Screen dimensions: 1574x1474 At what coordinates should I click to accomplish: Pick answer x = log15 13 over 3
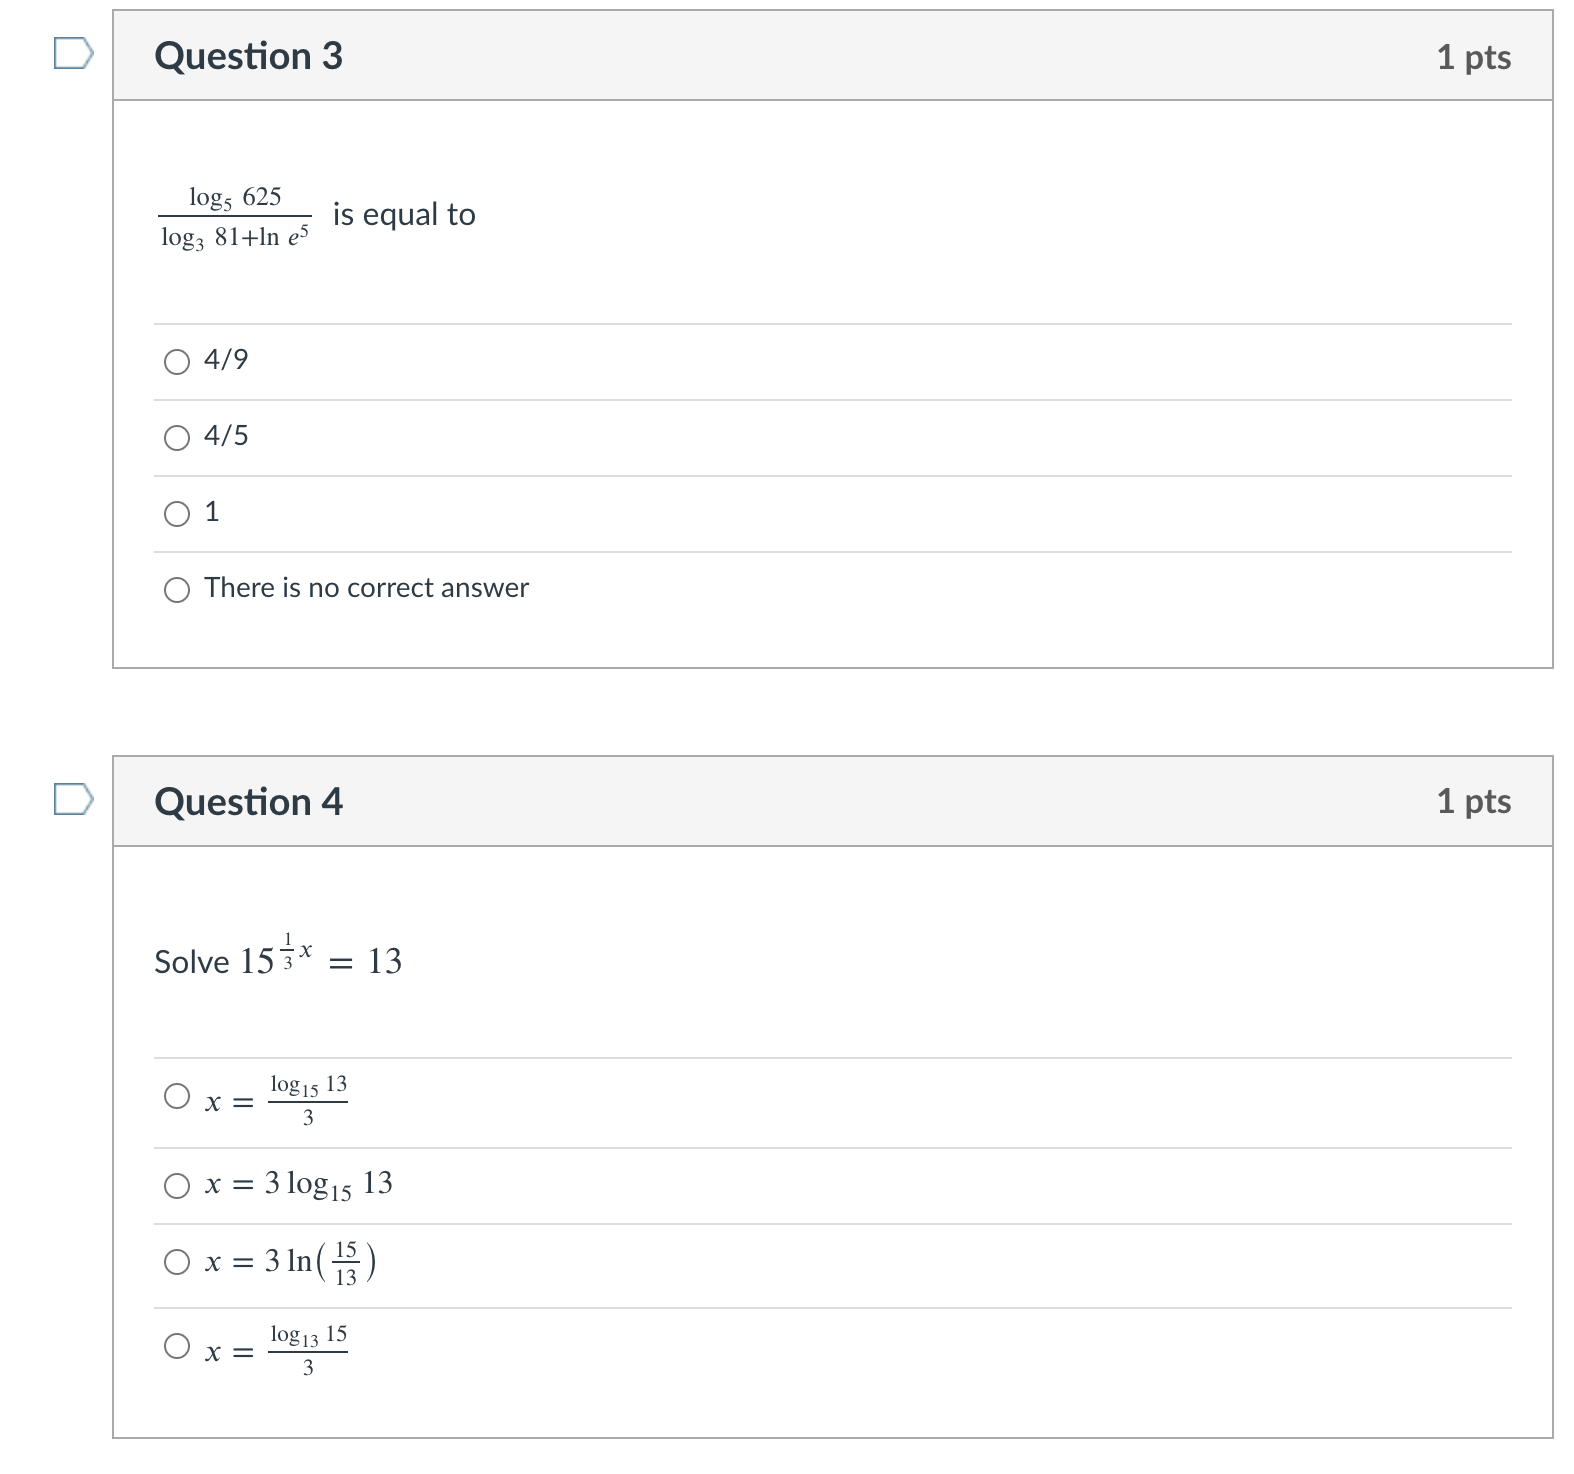[177, 1097]
